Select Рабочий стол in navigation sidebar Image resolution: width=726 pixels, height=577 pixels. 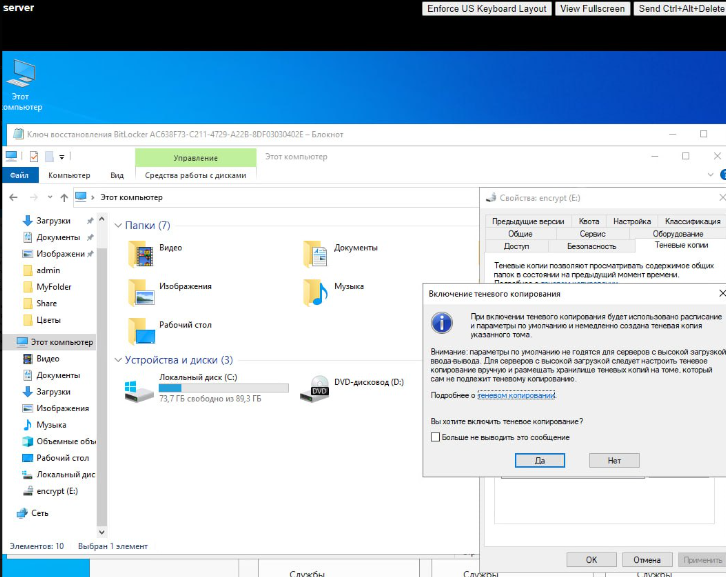[x=63, y=458]
